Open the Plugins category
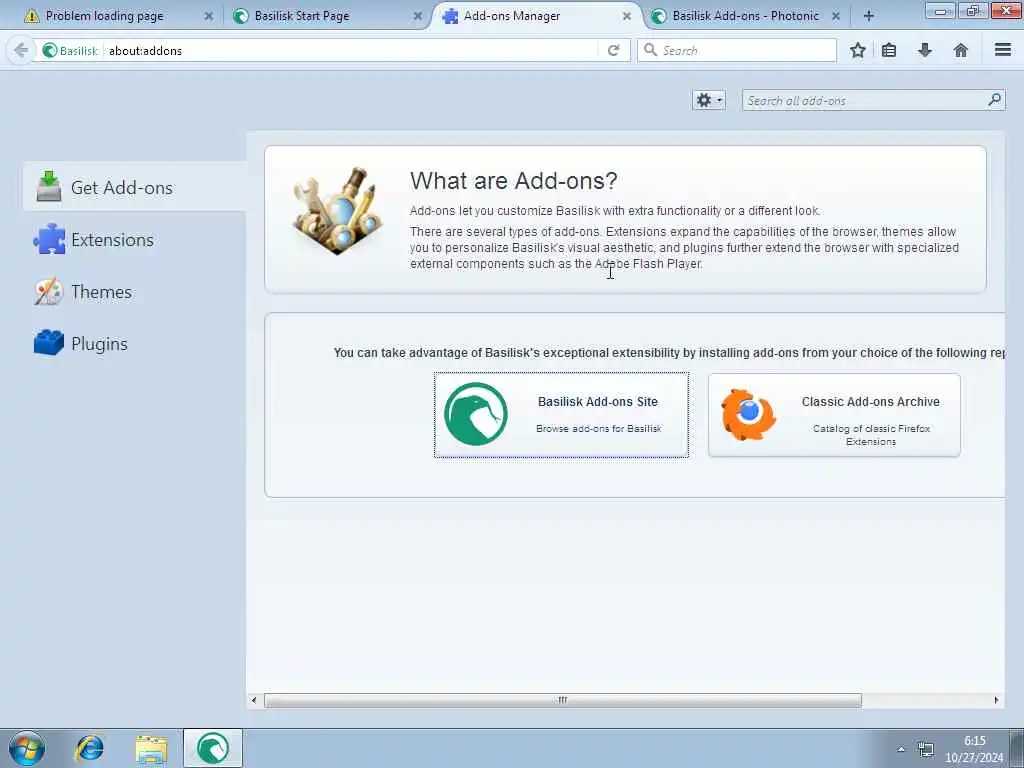Screen dimensions: 1024x768 pos(134,344)
